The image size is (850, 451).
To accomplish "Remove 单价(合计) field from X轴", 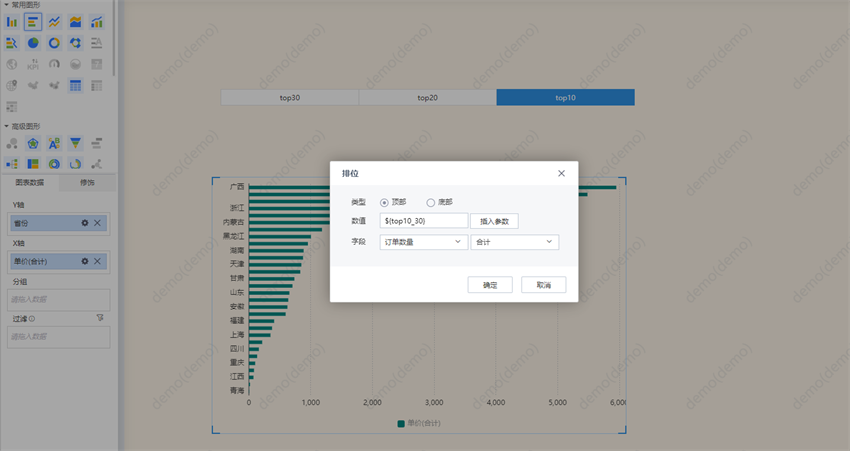I will coord(97,261).
